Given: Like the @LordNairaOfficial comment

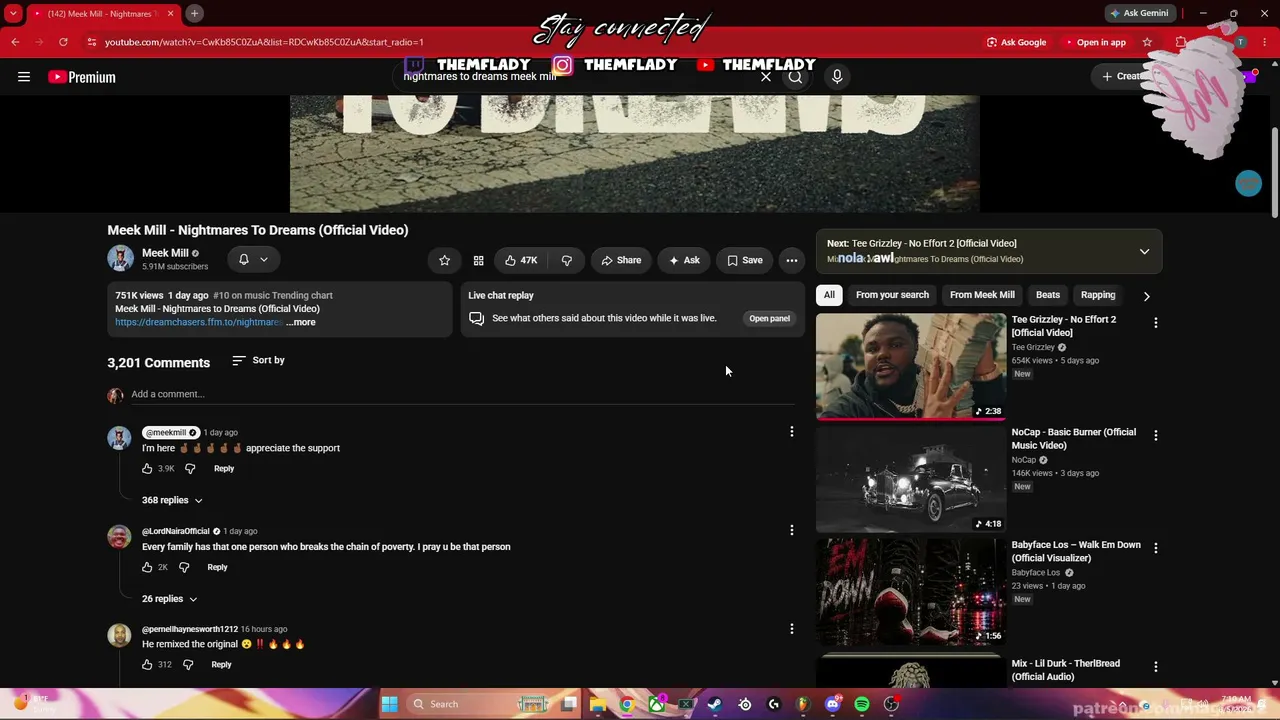Looking at the screenshot, I should click(147, 567).
